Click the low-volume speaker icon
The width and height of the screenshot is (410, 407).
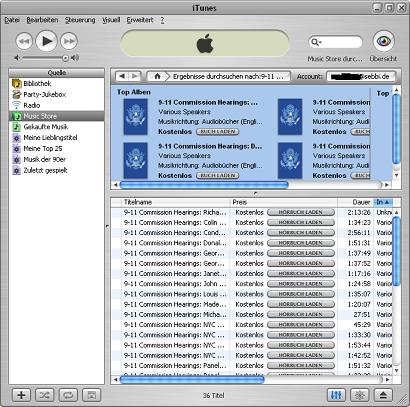[17, 58]
